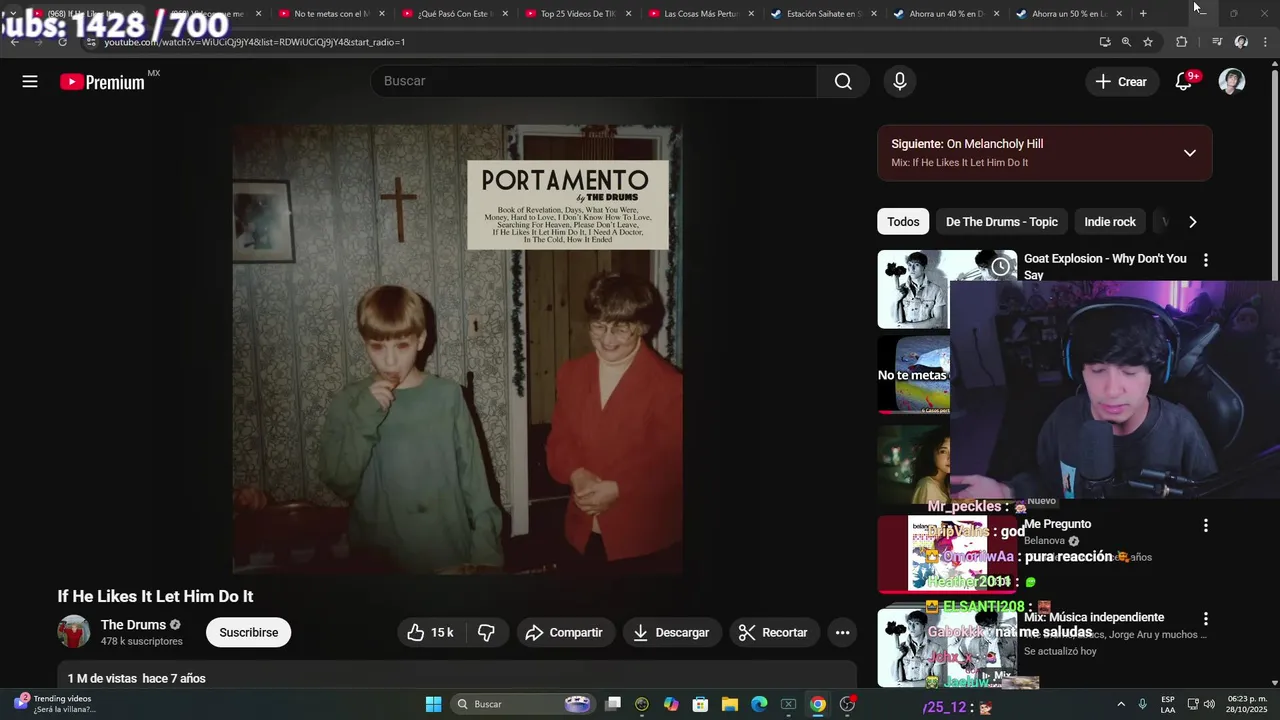Viewport: 1280px width, 720px height.
Task: Expand the Siguiente playlist panel
Action: pos(1190,153)
